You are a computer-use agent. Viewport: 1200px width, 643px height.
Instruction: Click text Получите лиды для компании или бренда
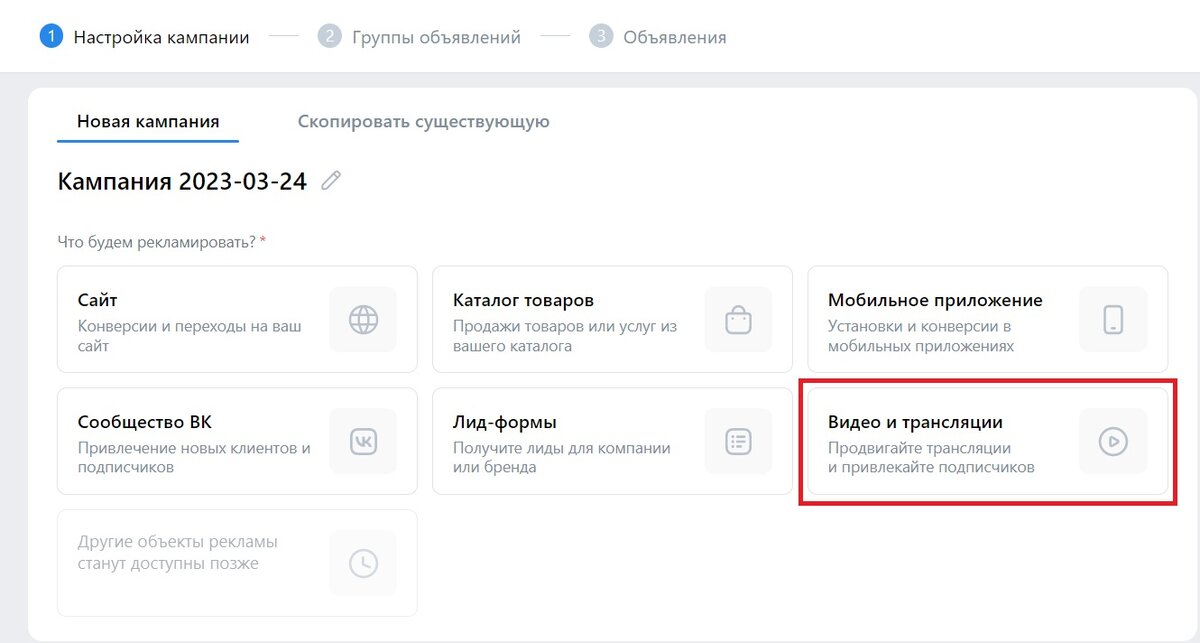(562, 457)
